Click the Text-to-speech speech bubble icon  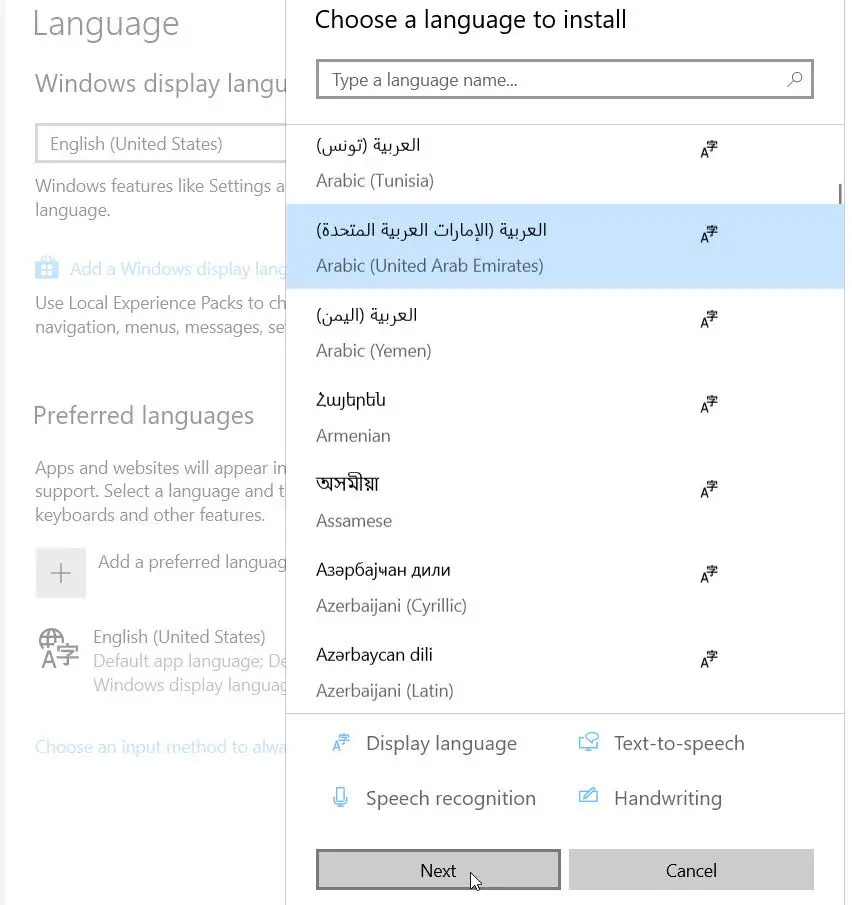coord(589,742)
